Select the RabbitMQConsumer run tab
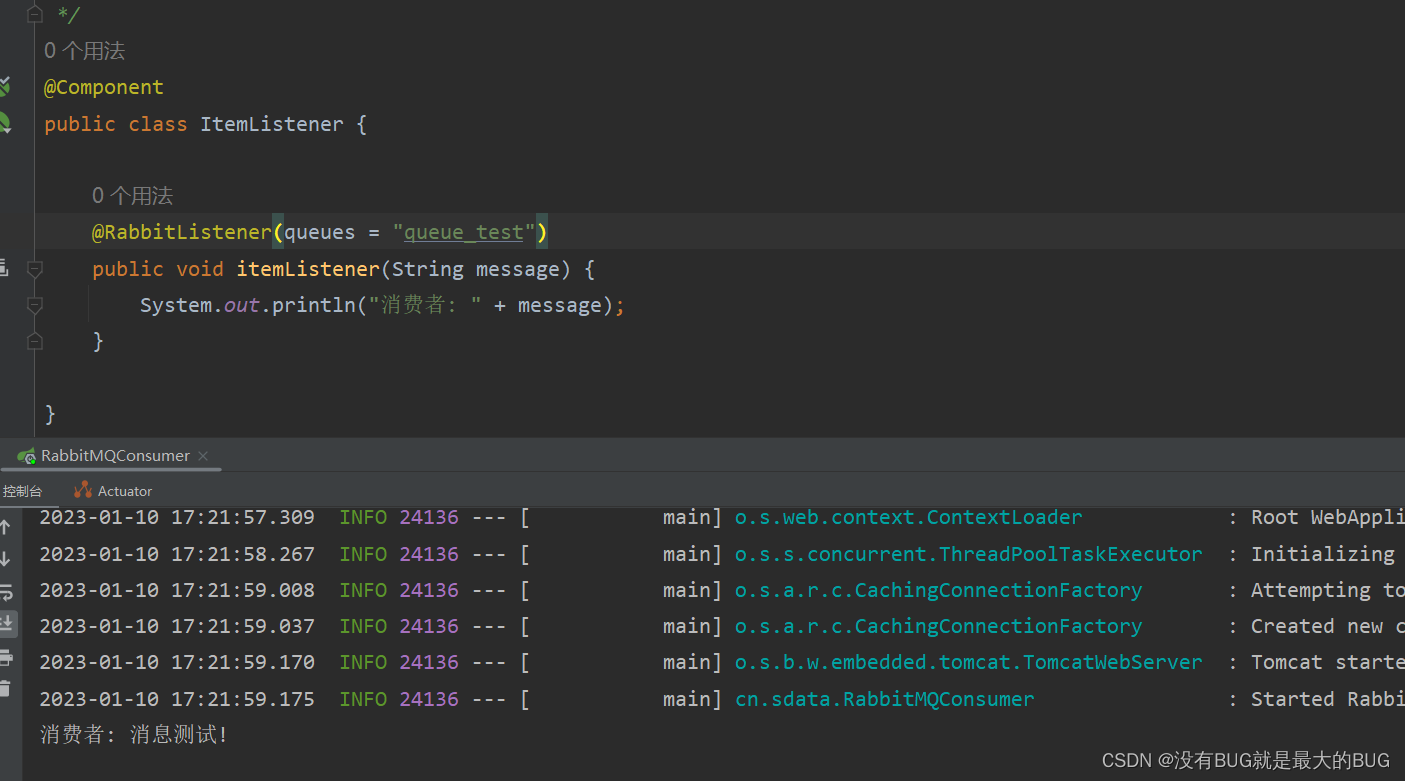Screen dimensions: 1405x781 coord(115,456)
